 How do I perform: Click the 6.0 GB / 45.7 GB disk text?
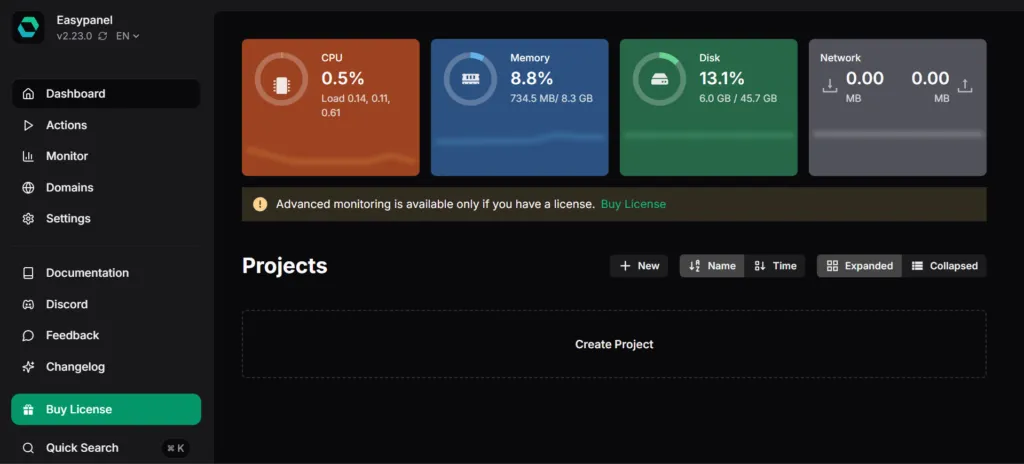[x=738, y=99]
